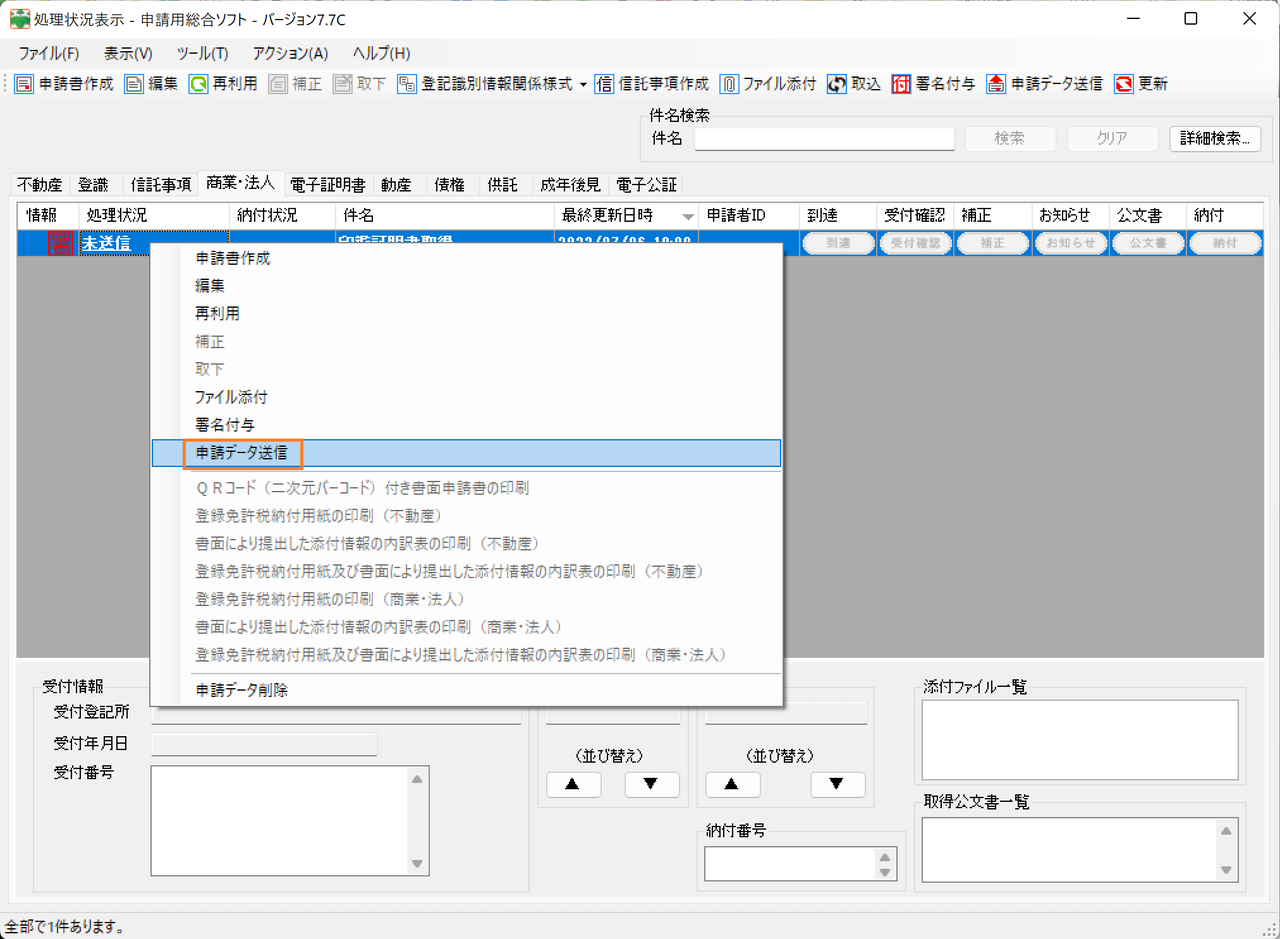Click the 署名付与 signature toolbar icon
The image size is (1280, 939).
[900, 84]
